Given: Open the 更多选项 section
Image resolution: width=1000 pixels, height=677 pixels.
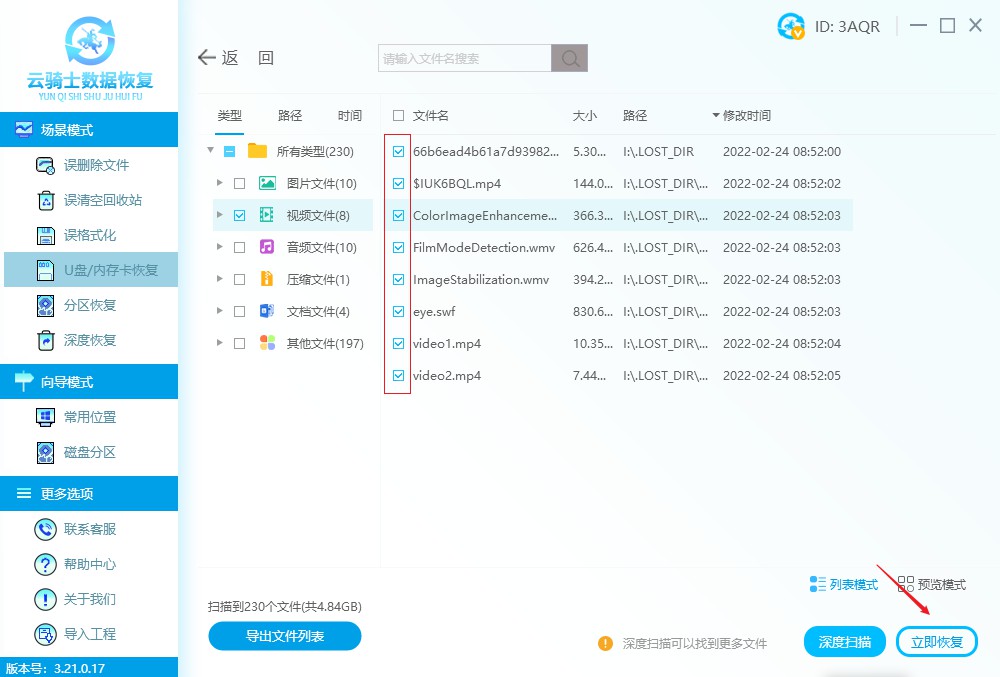Looking at the screenshot, I should click(89, 493).
